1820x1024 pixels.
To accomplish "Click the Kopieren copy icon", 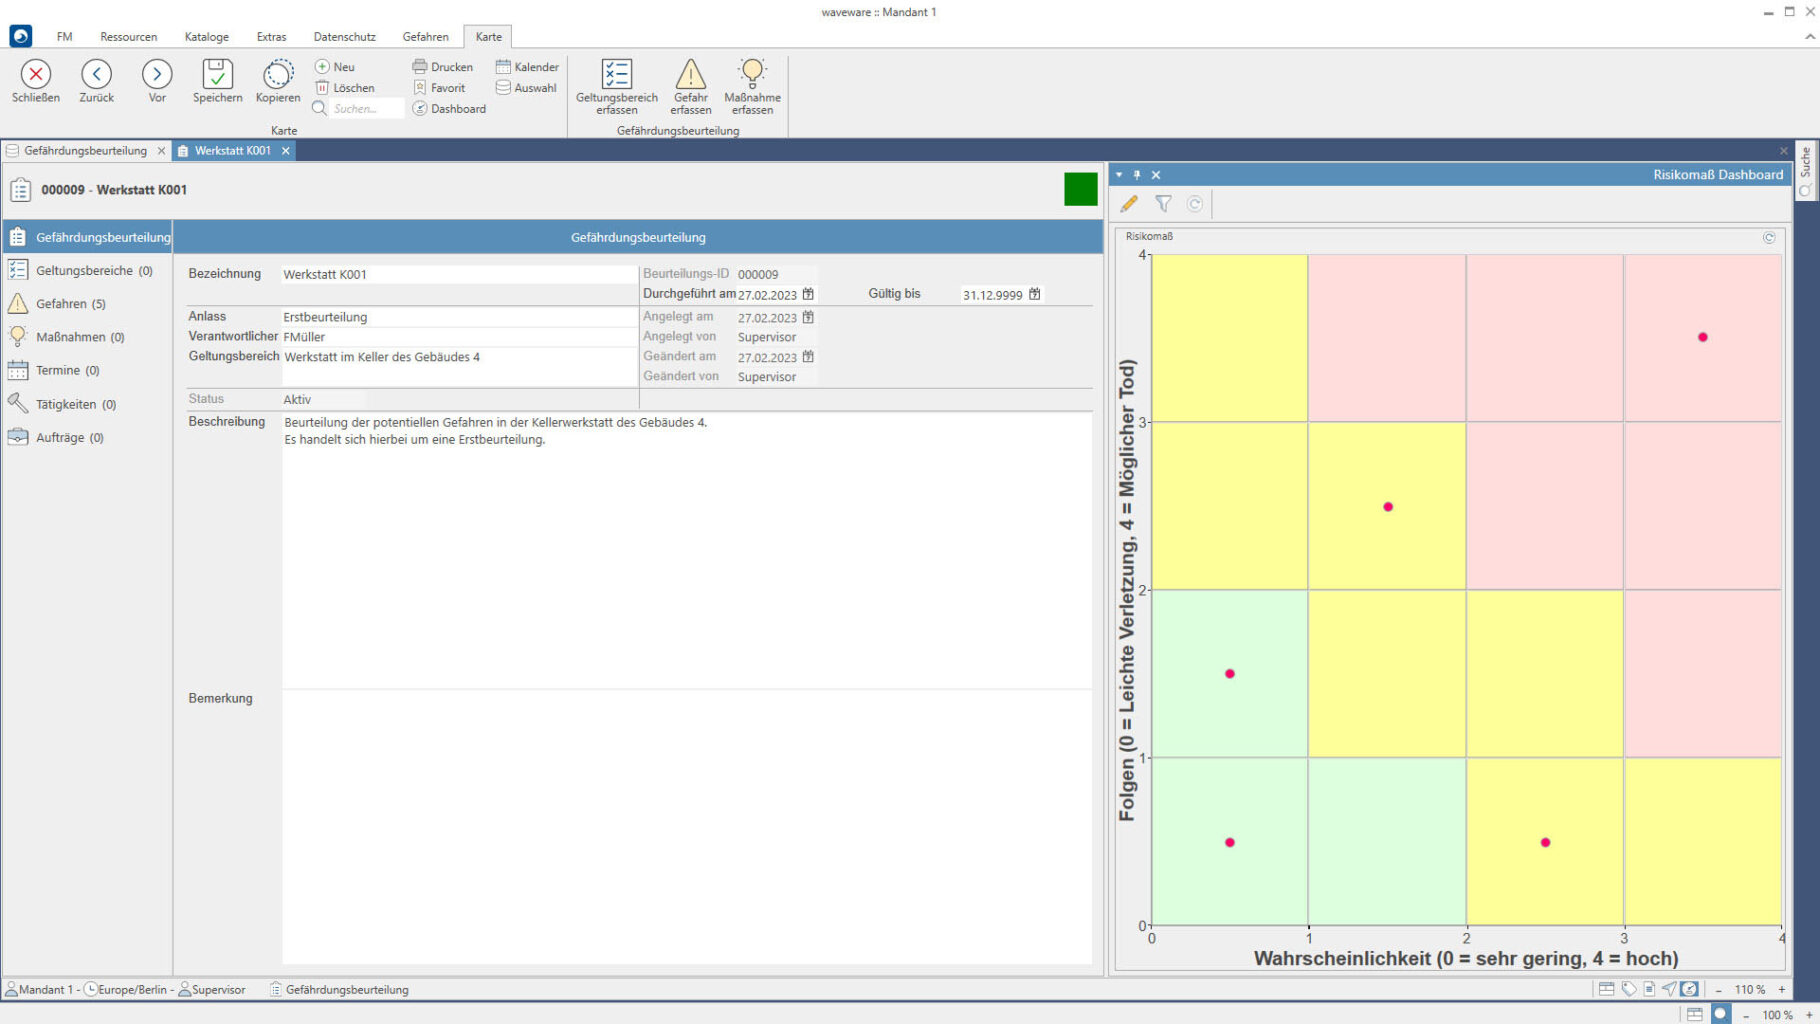I will pos(277,75).
